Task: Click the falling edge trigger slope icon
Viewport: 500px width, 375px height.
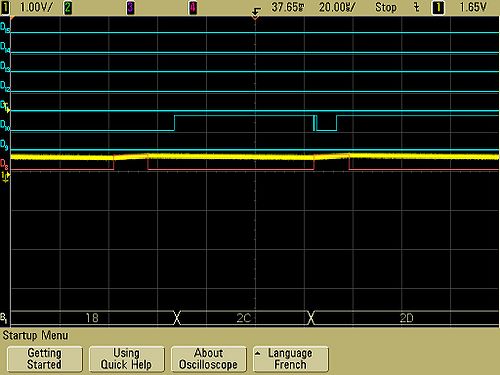Action: (x=416, y=7)
